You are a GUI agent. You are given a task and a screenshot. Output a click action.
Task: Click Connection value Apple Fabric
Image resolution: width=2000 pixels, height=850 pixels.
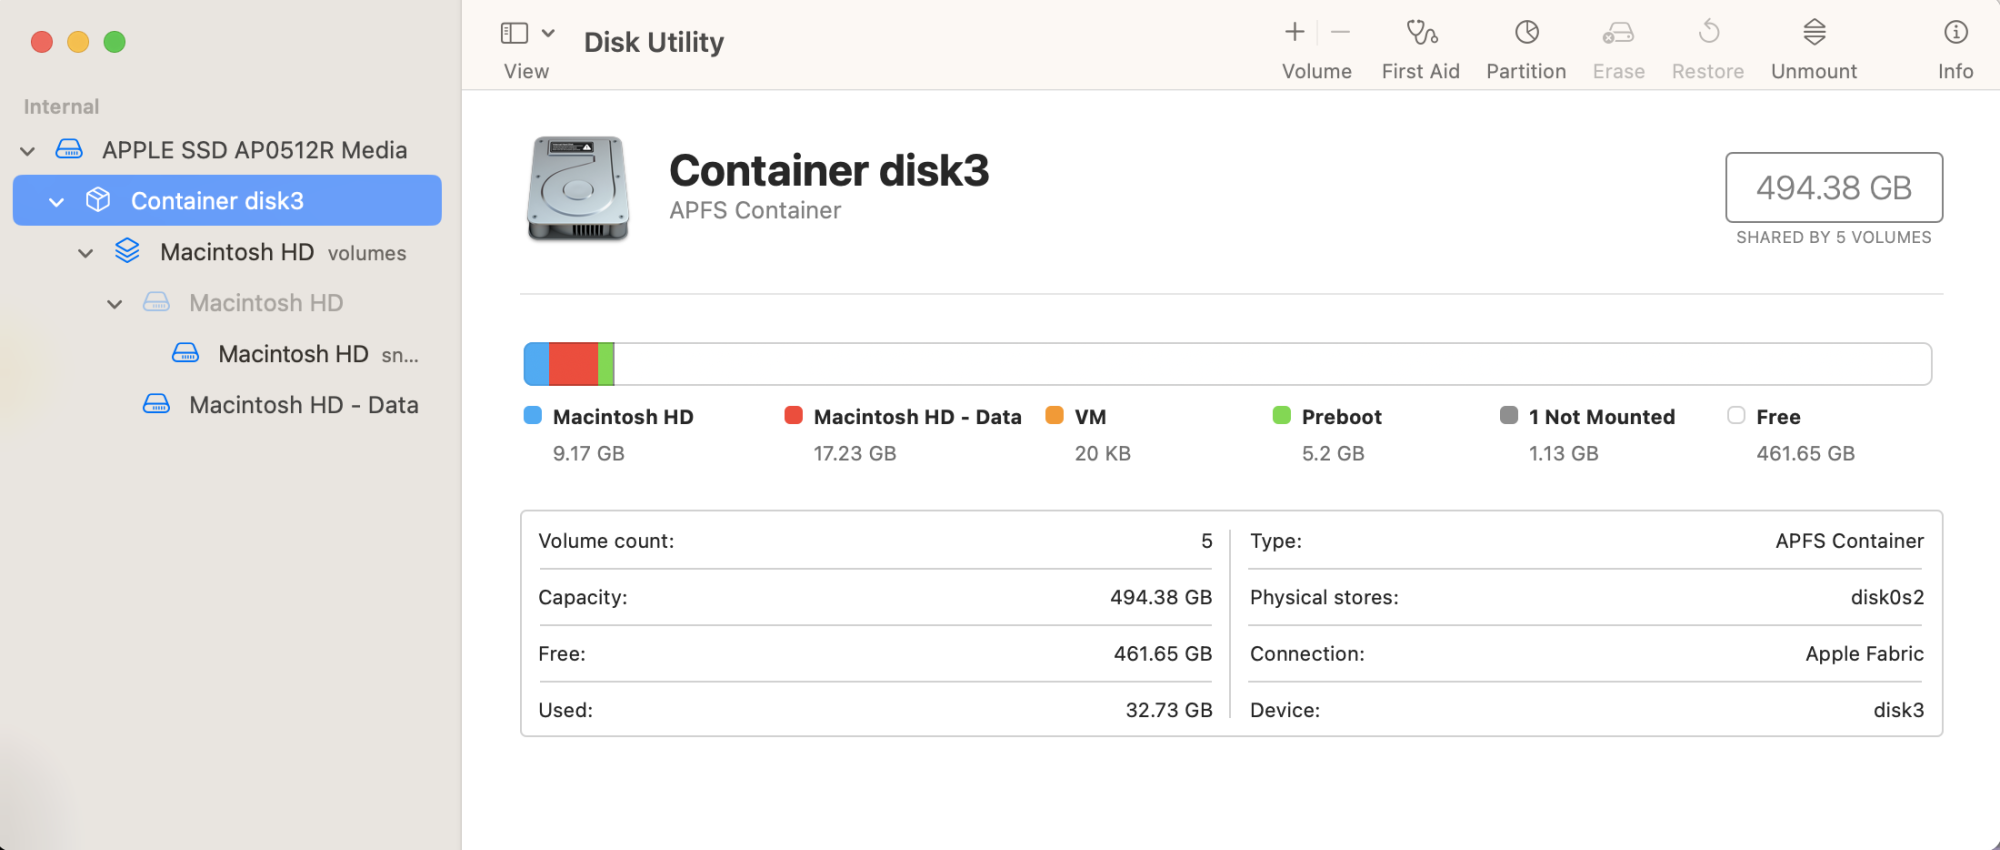[1865, 654]
